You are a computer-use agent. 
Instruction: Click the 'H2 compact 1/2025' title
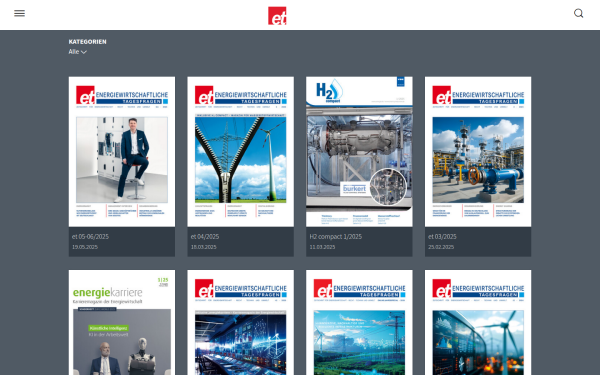[336, 236]
